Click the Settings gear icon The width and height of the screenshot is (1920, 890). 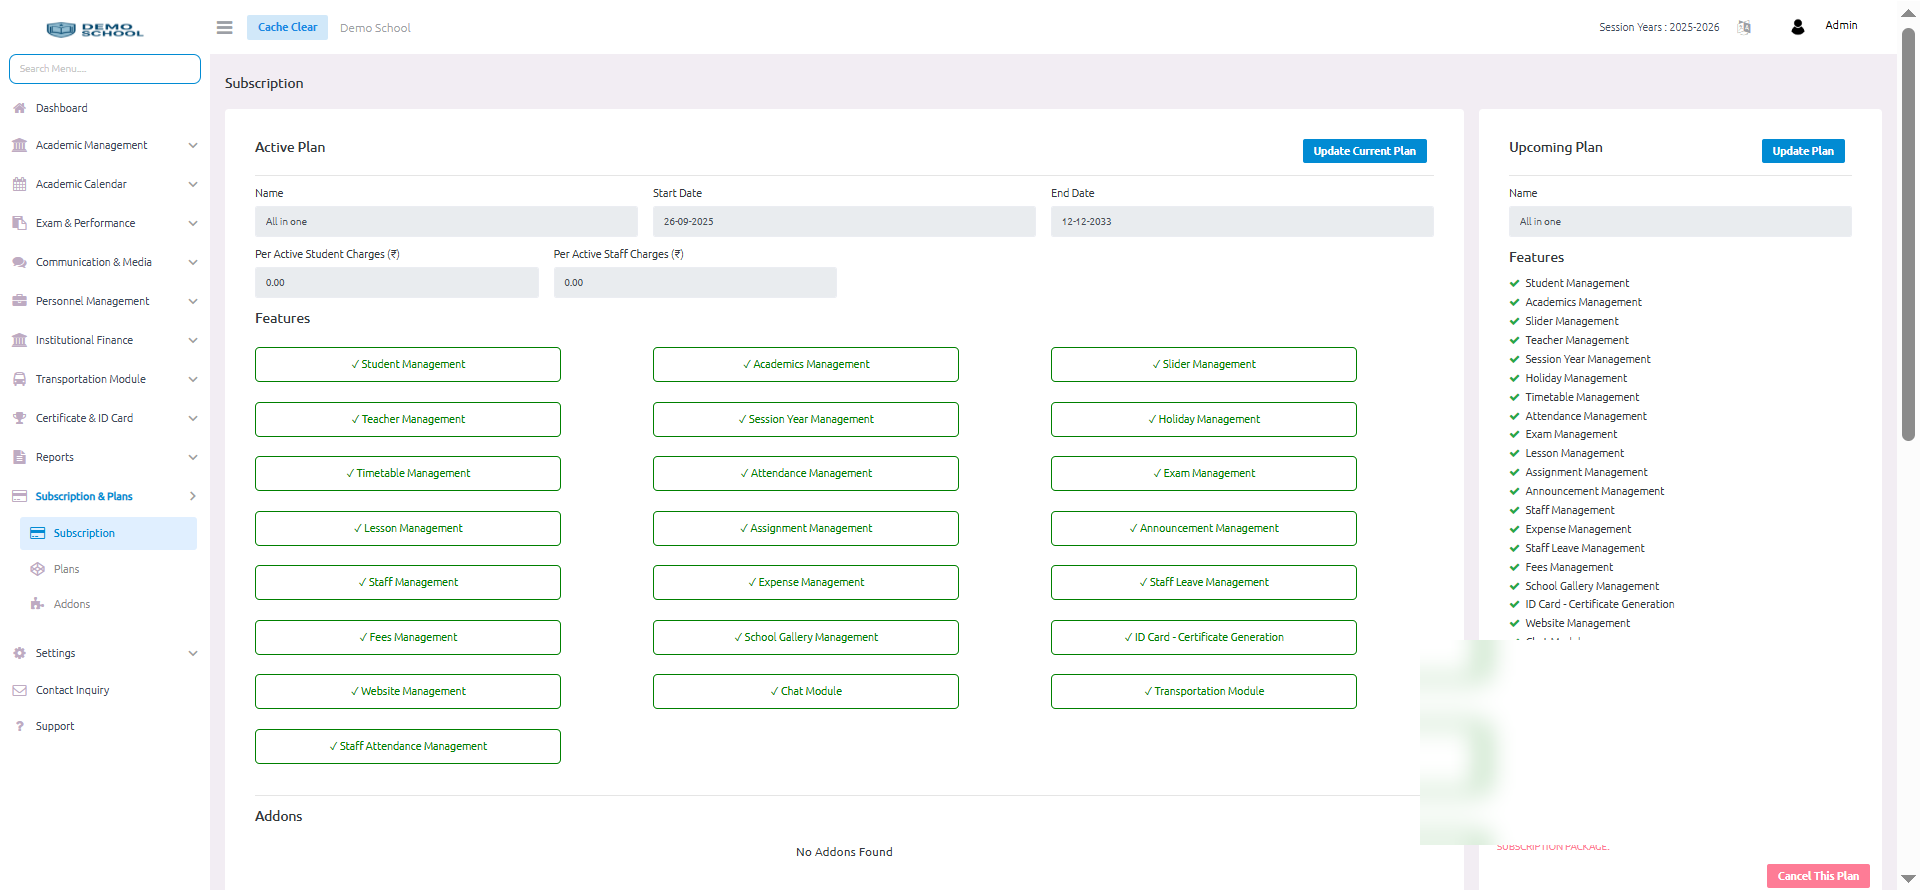click(x=19, y=653)
